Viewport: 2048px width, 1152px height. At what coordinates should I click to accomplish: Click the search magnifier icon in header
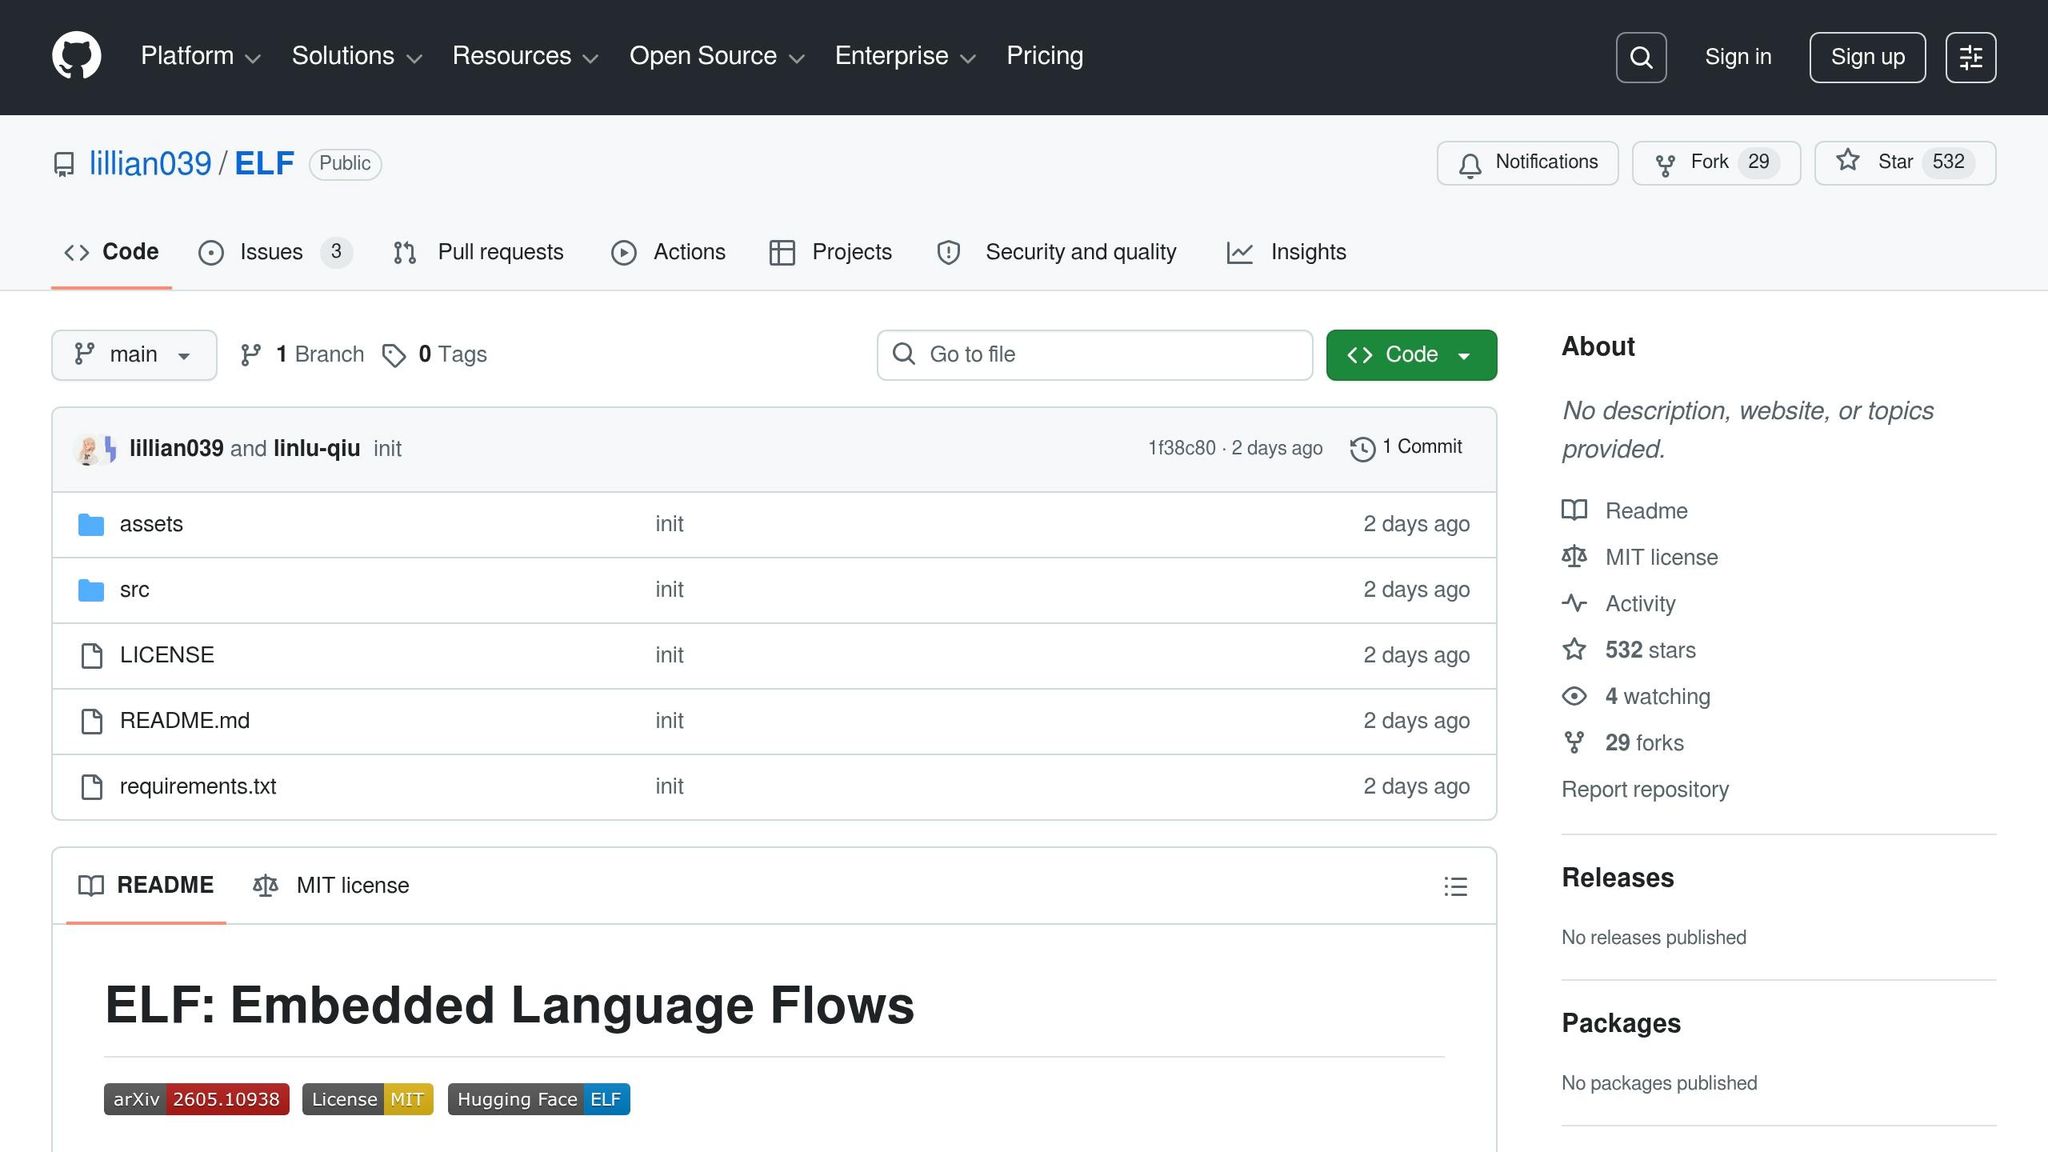1641,57
